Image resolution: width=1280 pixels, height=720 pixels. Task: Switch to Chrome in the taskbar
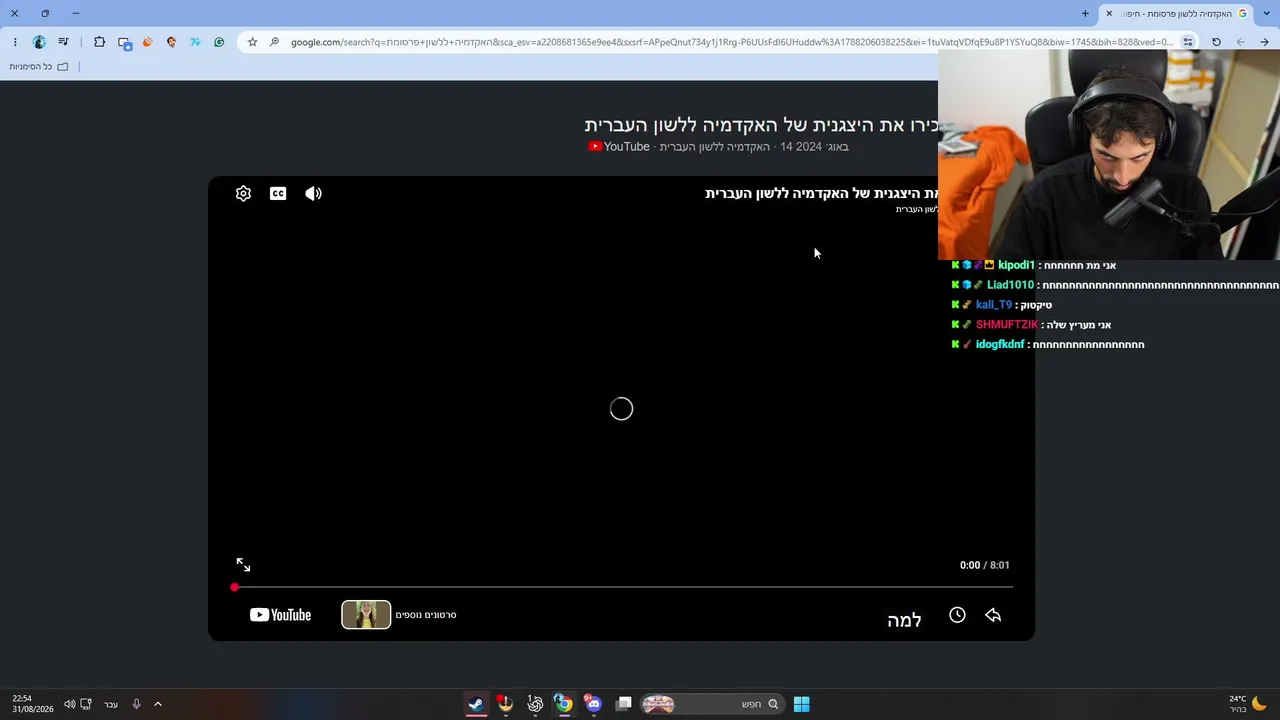(x=564, y=704)
